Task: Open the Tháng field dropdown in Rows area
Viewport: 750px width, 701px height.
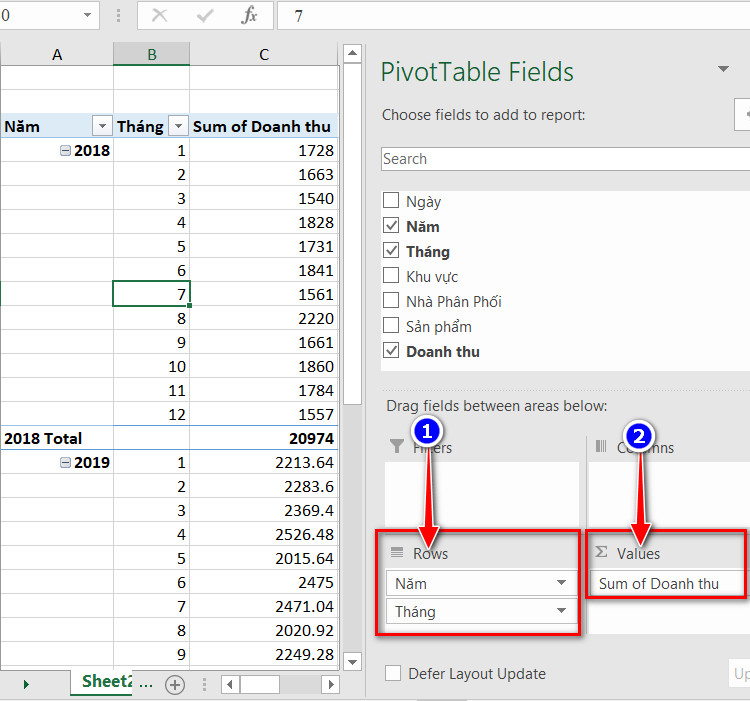Action: coord(561,611)
